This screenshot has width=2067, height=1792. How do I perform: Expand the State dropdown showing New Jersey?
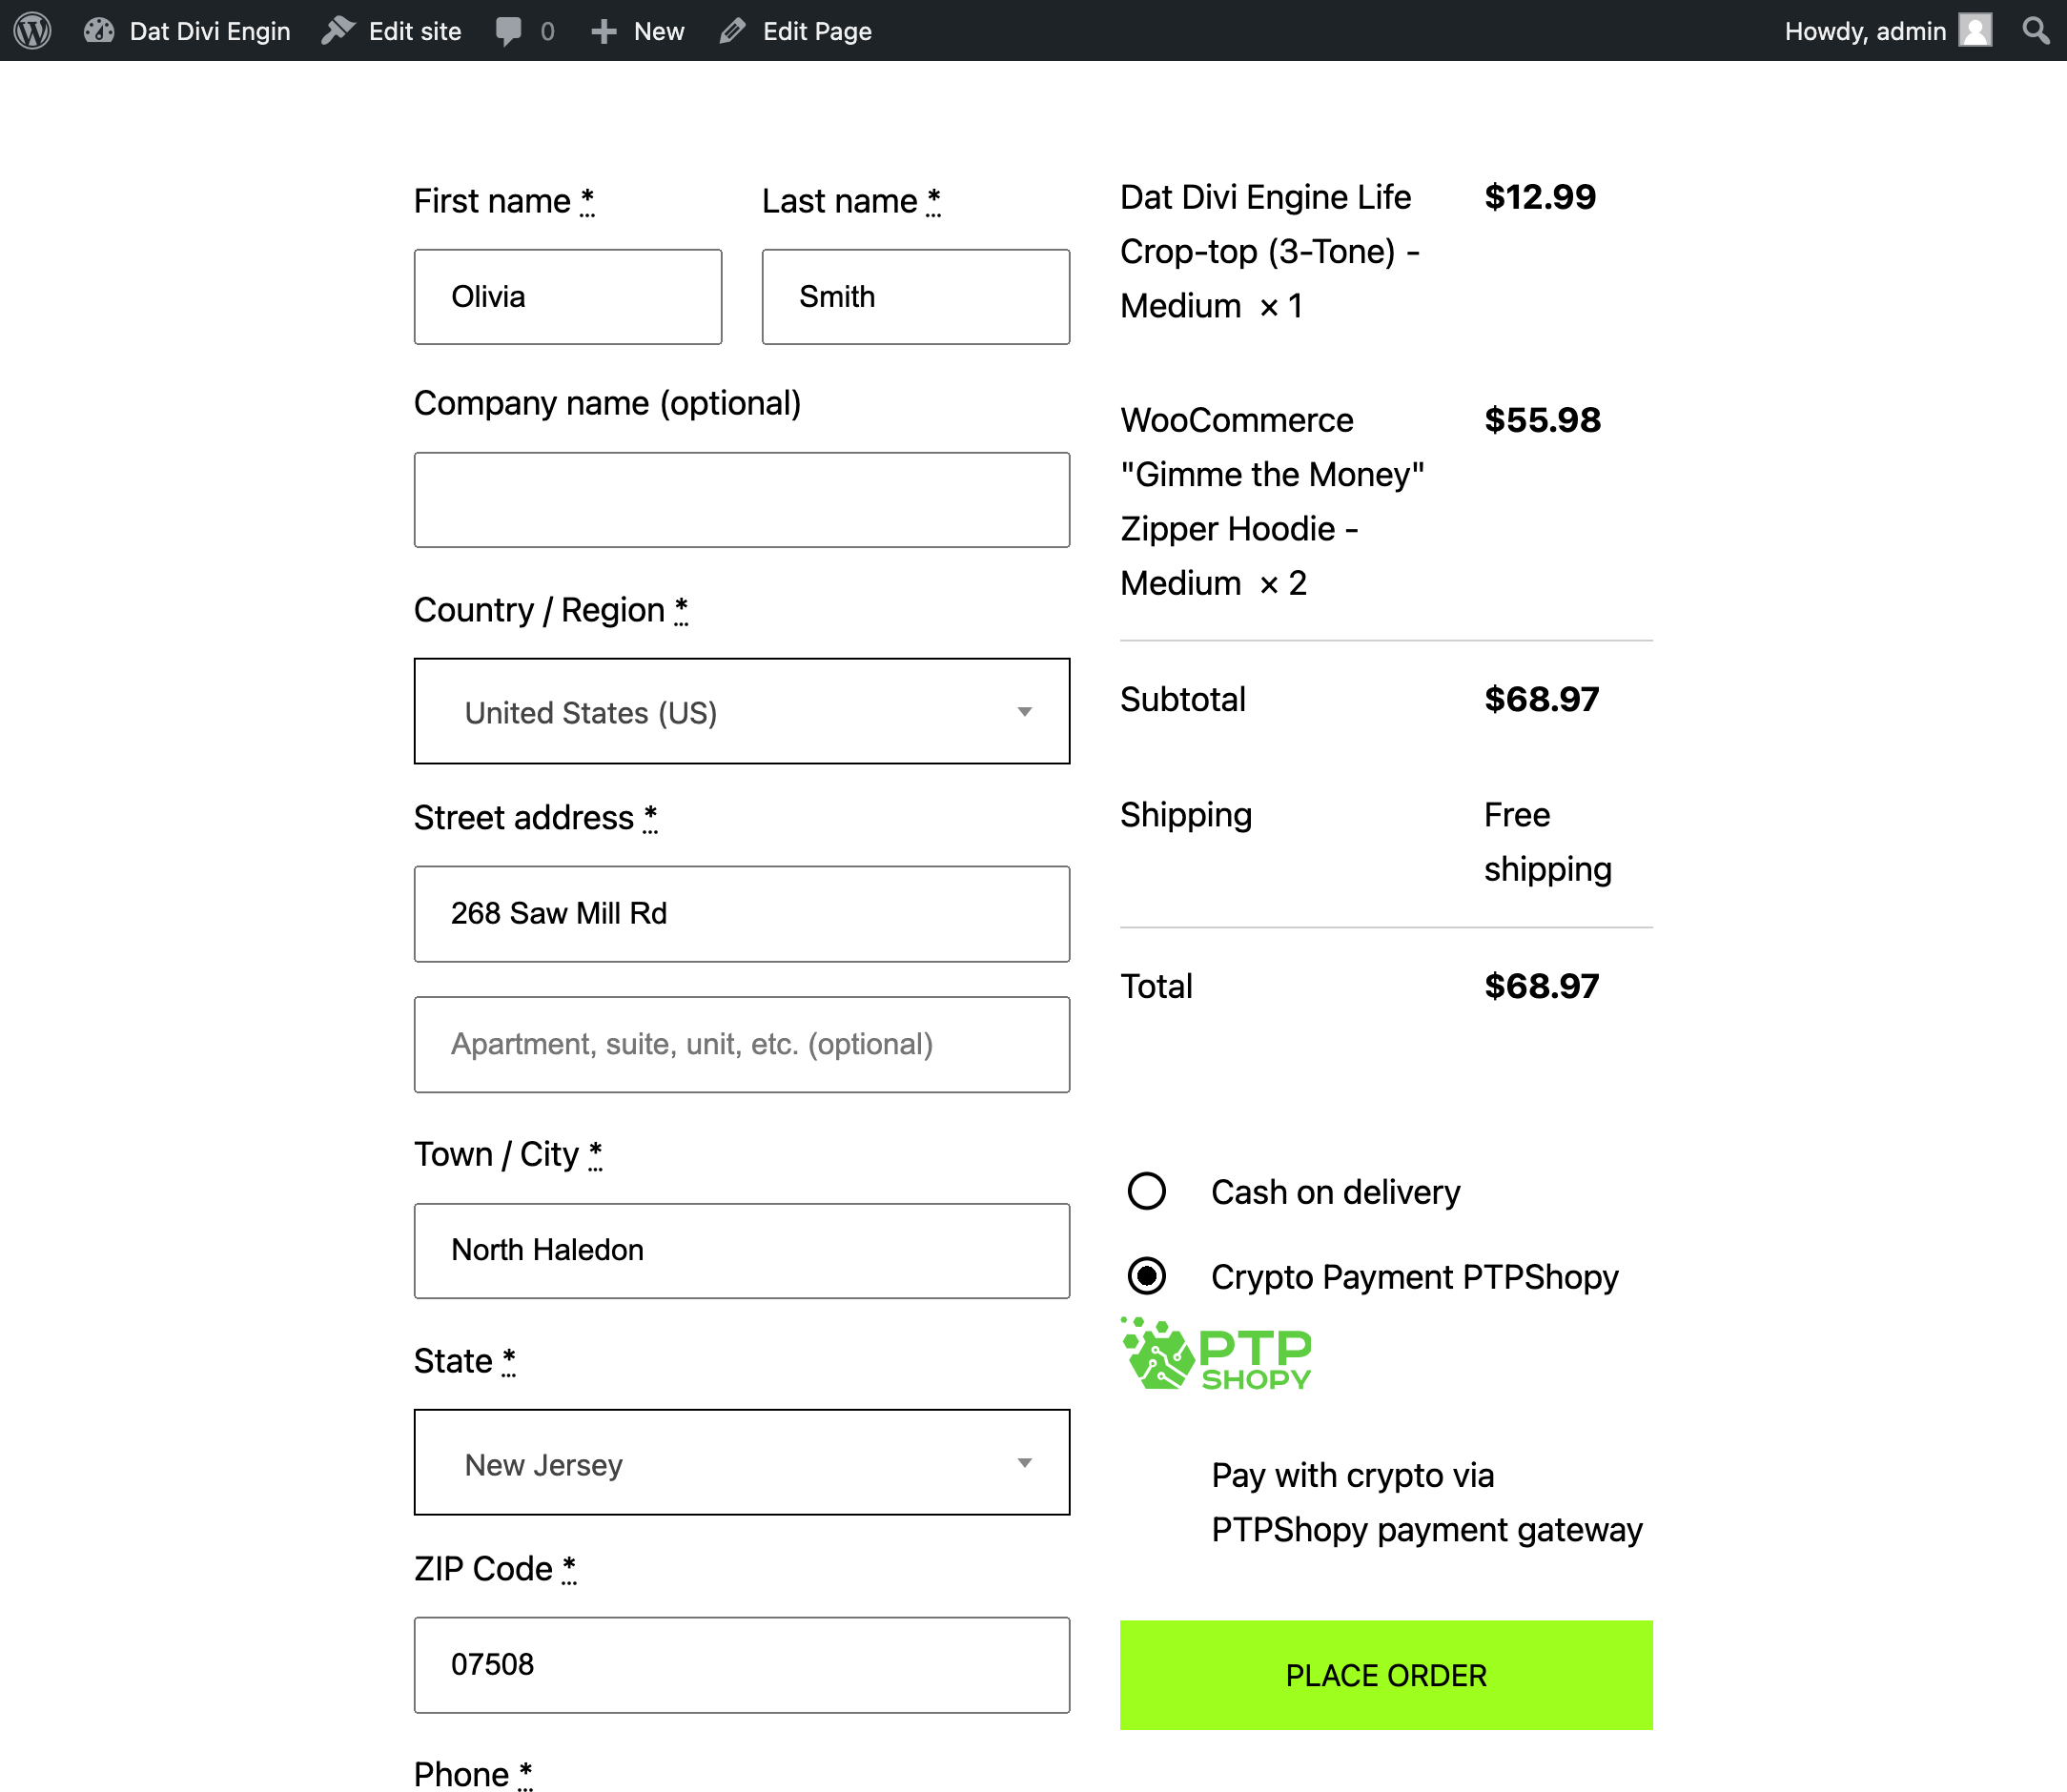click(741, 1462)
